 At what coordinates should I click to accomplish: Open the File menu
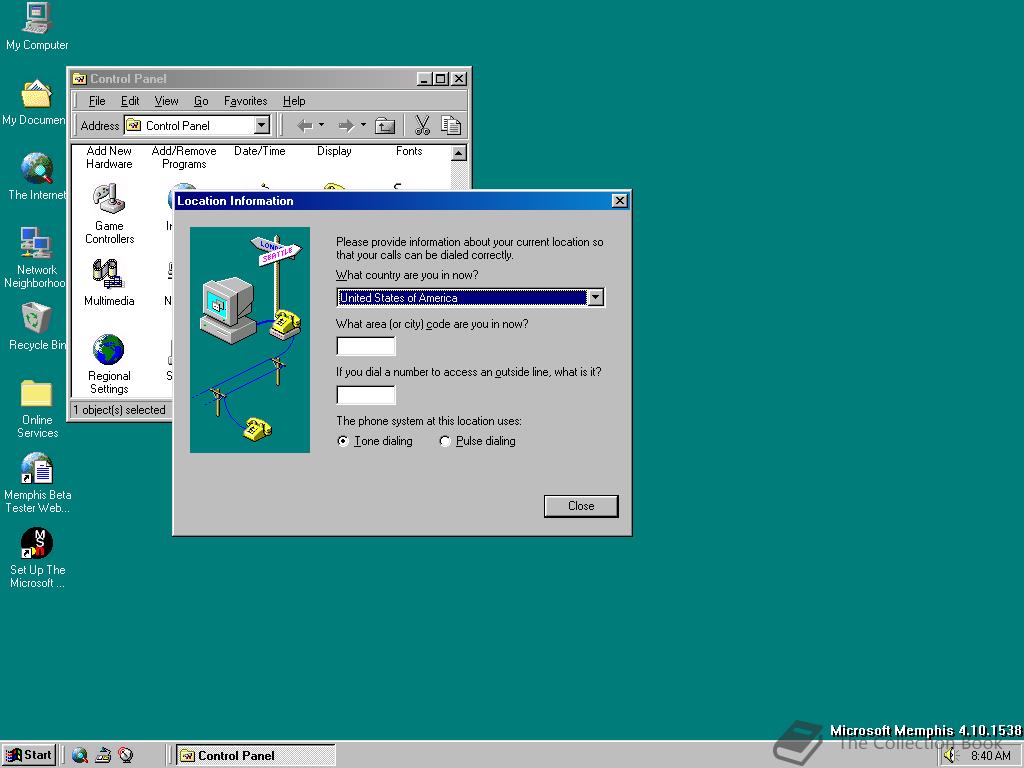tap(97, 101)
